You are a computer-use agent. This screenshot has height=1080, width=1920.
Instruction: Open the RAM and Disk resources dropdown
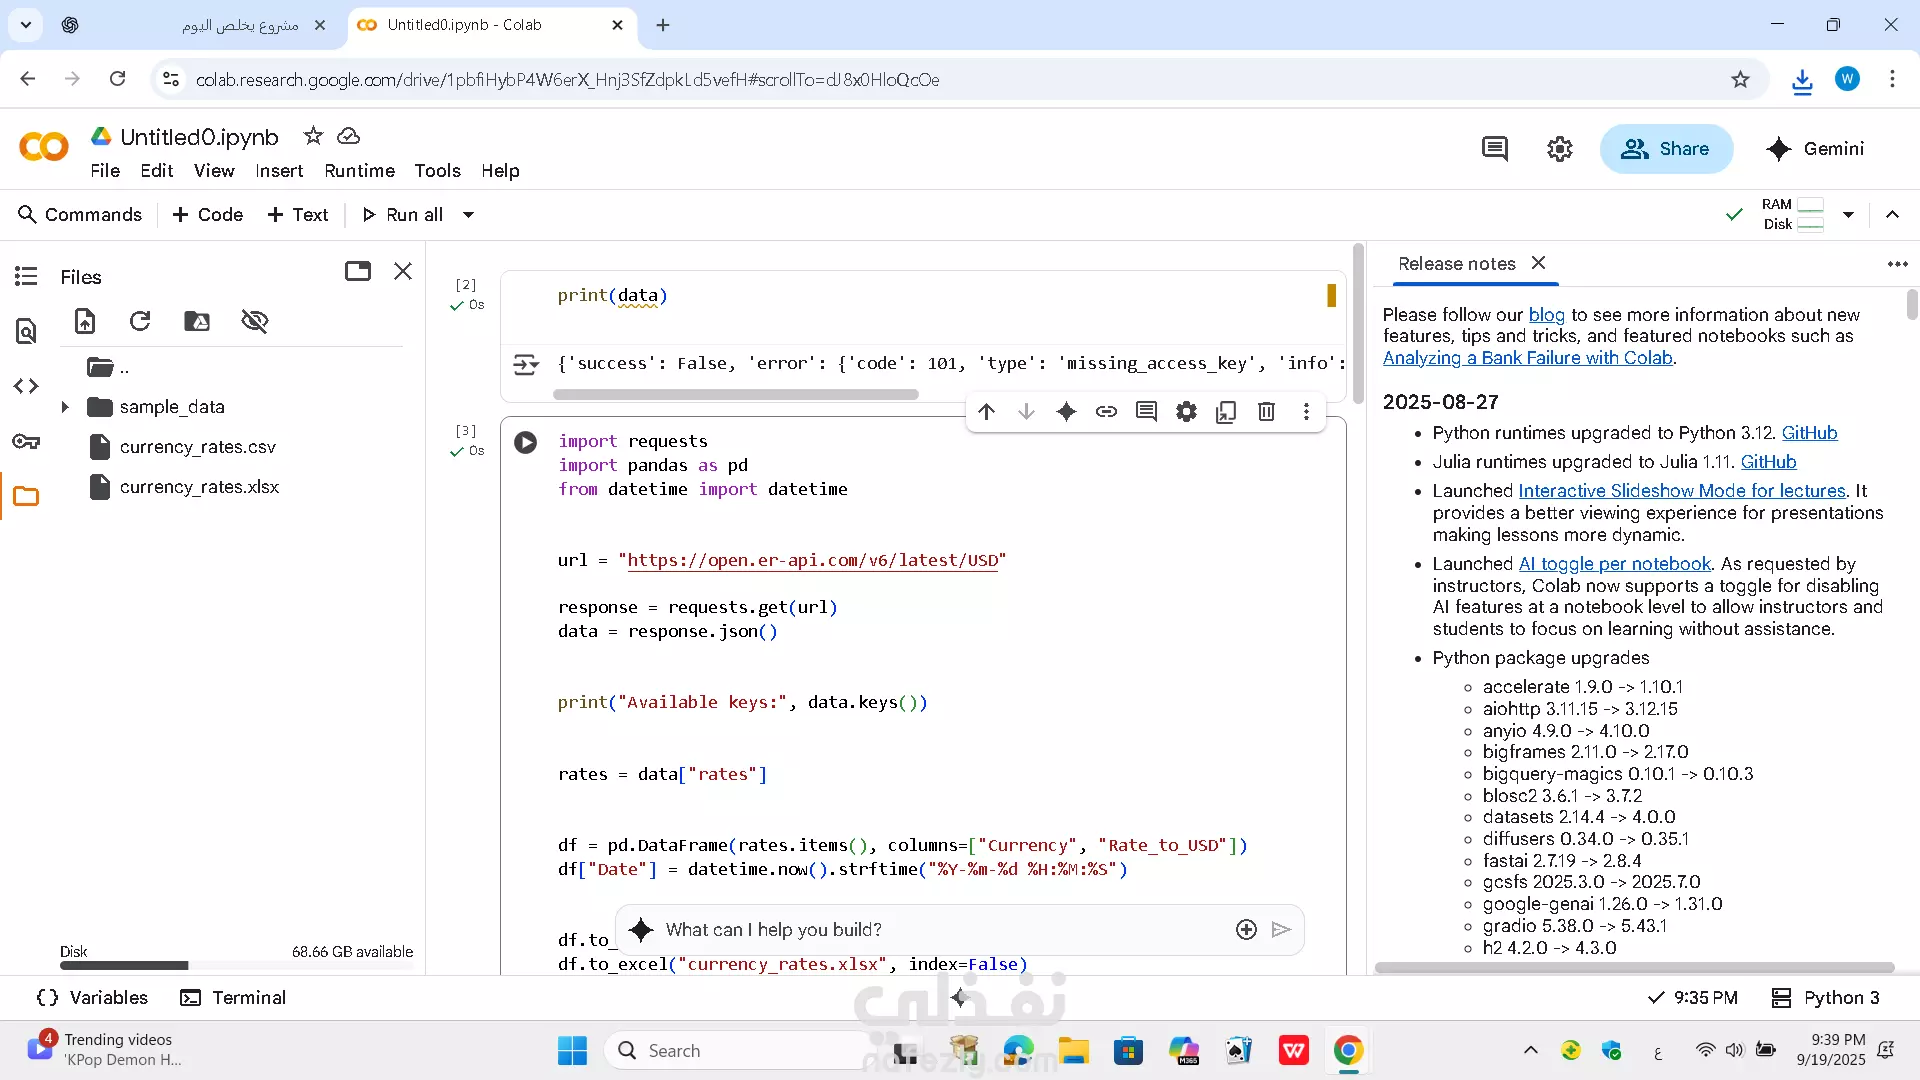pyautogui.click(x=1848, y=214)
